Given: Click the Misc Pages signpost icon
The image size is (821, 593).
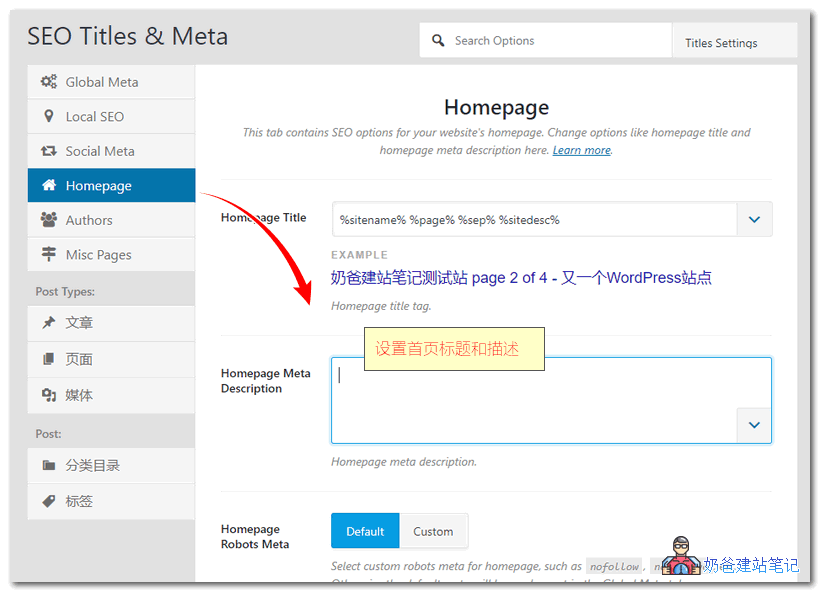Looking at the screenshot, I should 48,254.
